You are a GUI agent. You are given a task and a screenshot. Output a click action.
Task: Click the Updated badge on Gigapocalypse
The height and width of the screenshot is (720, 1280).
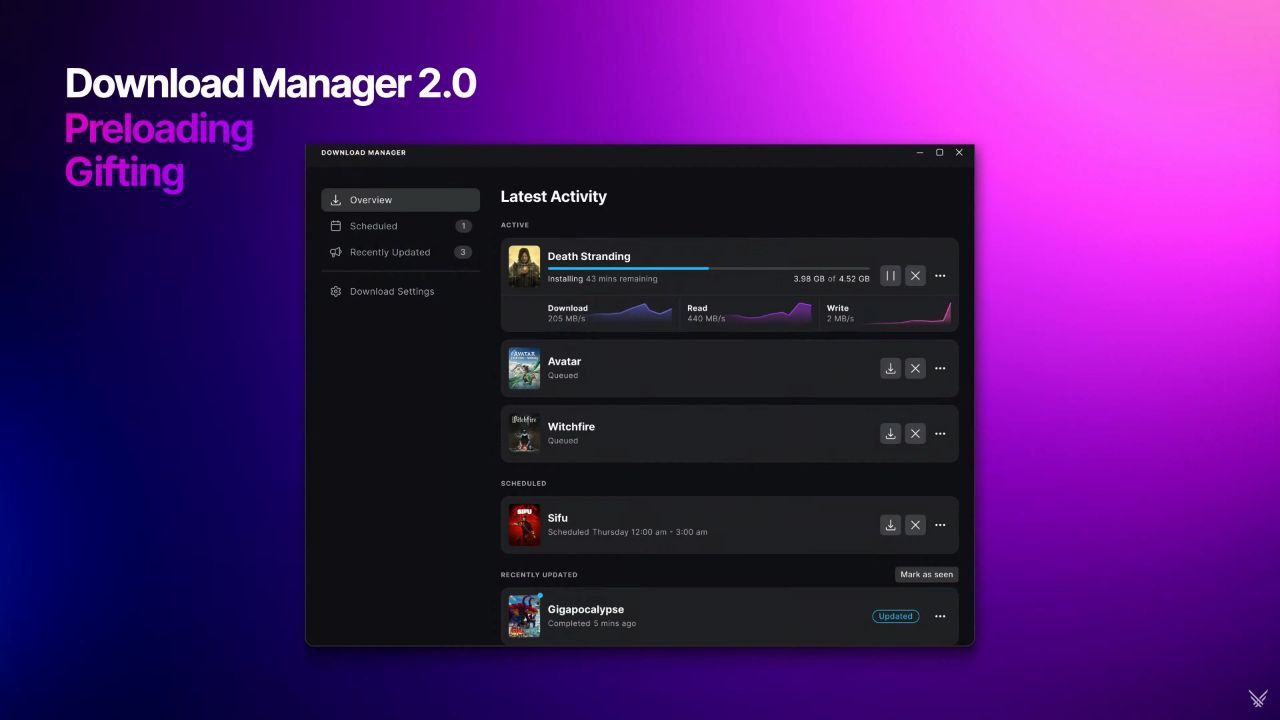(895, 616)
